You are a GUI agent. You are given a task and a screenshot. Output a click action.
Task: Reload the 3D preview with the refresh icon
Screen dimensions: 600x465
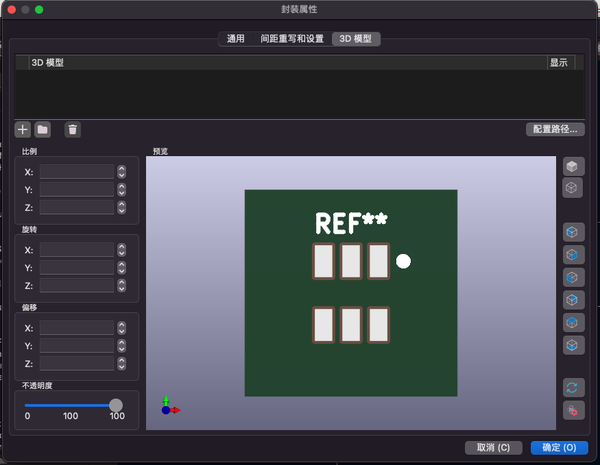[573, 388]
